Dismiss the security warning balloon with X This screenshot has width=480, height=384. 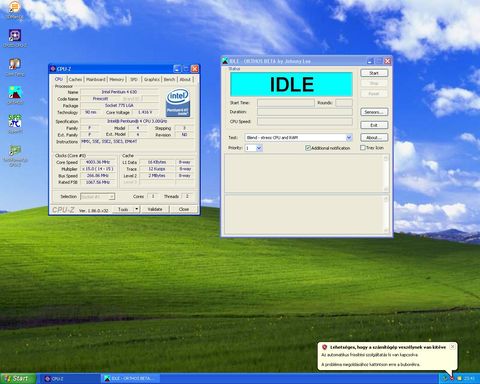(452, 347)
